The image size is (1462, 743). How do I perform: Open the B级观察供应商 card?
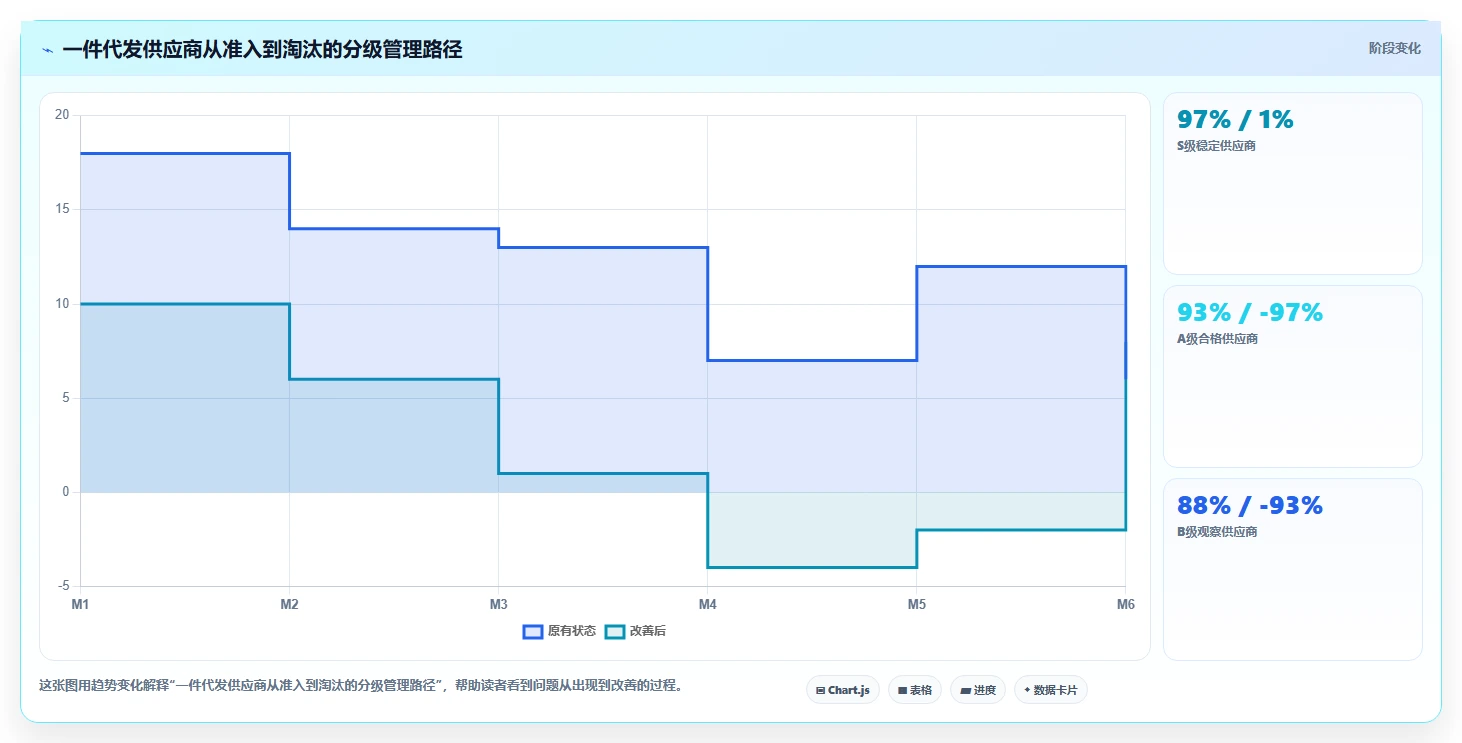click(1293, 569)
